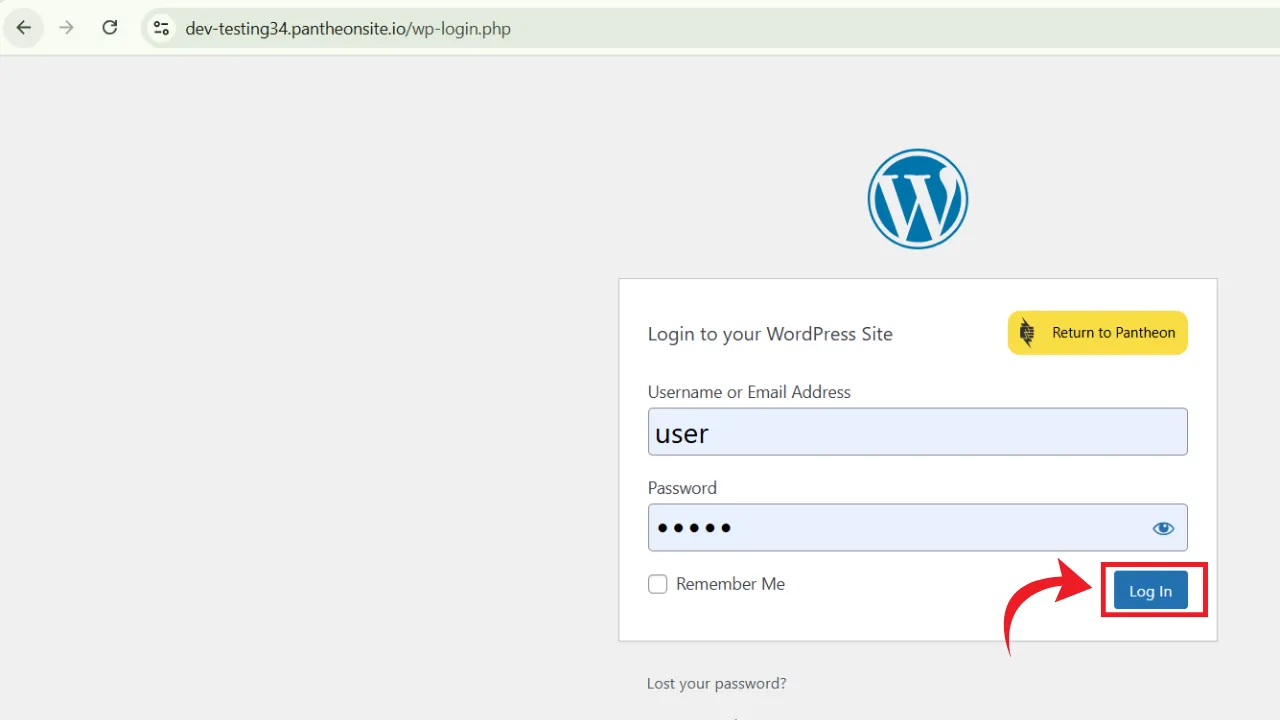Click the Remember Me label text
This screenshot has height=720, width=1280.
[x=730, y=584]
